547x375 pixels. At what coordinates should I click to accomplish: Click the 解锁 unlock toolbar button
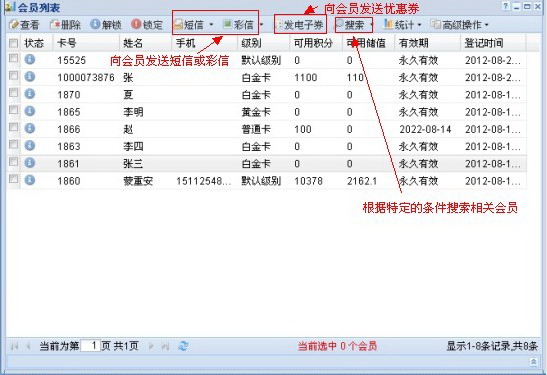point(106,25)
